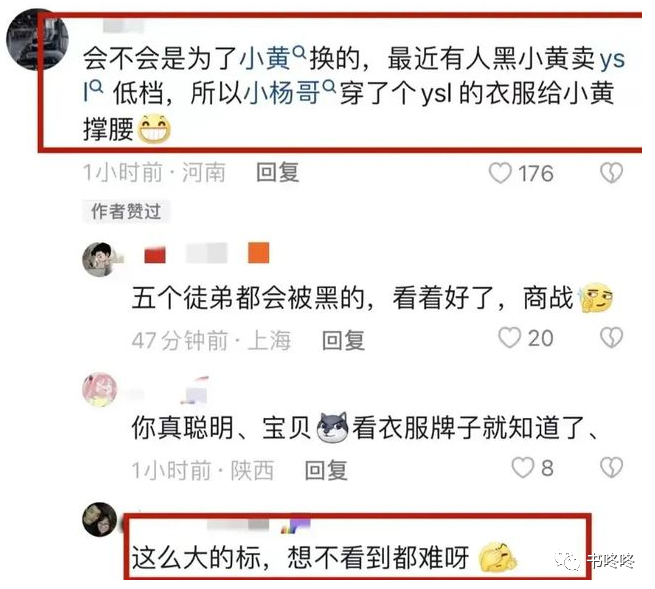The width and height of the screenshot is (655, 589).
Task: Click the 书咚咚 watermark logo
Action: tap(595, 561)
